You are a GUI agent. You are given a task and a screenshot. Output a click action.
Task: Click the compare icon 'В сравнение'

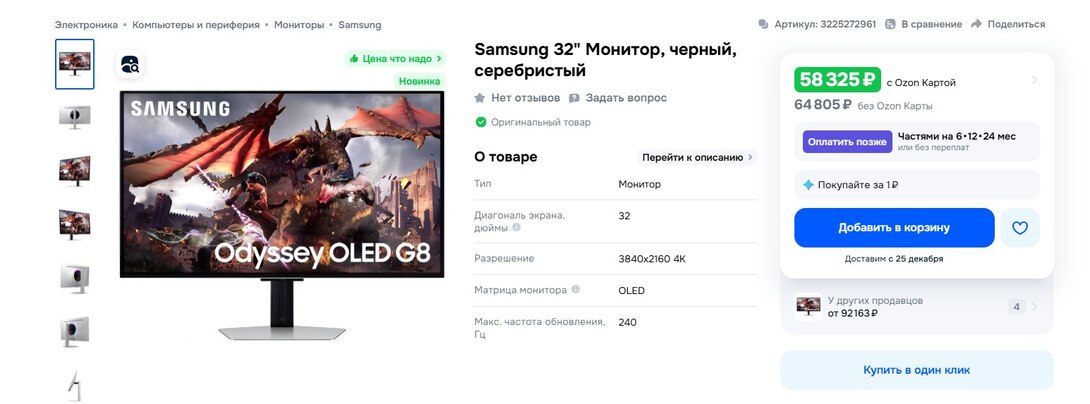click(x=891, y=24)
